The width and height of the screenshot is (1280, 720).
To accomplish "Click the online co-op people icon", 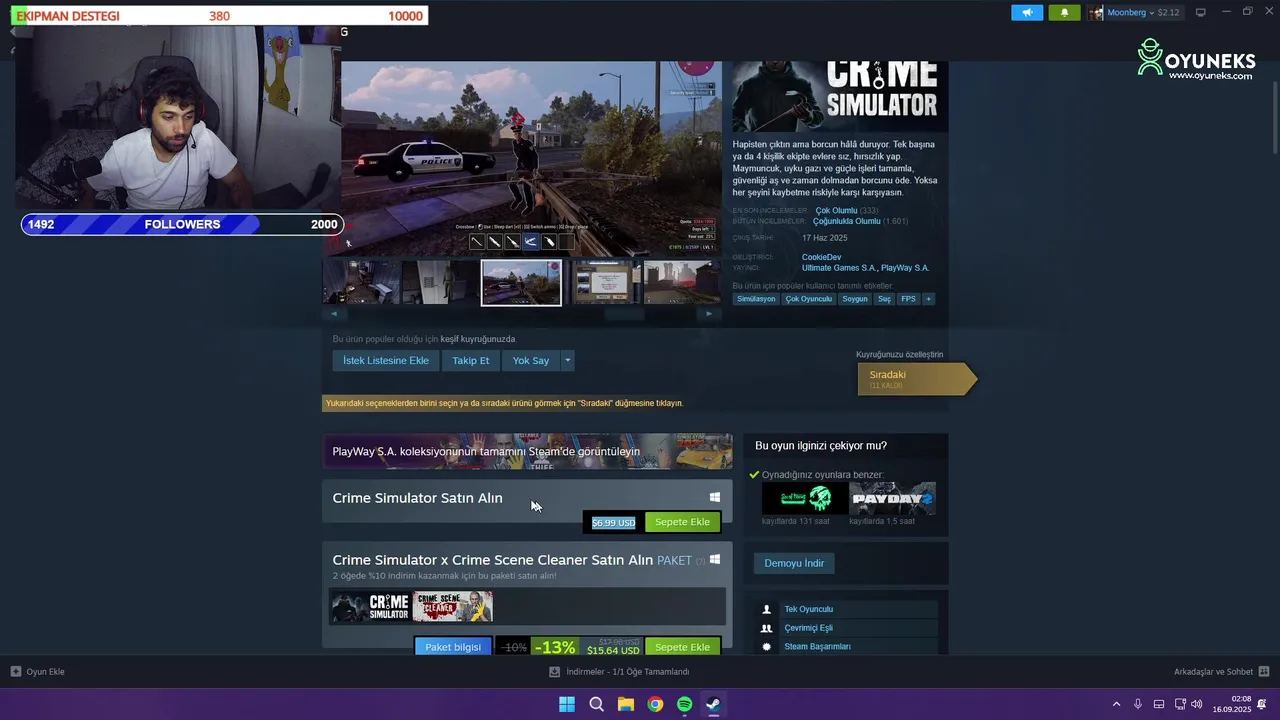I will click(x=767, y=628).
